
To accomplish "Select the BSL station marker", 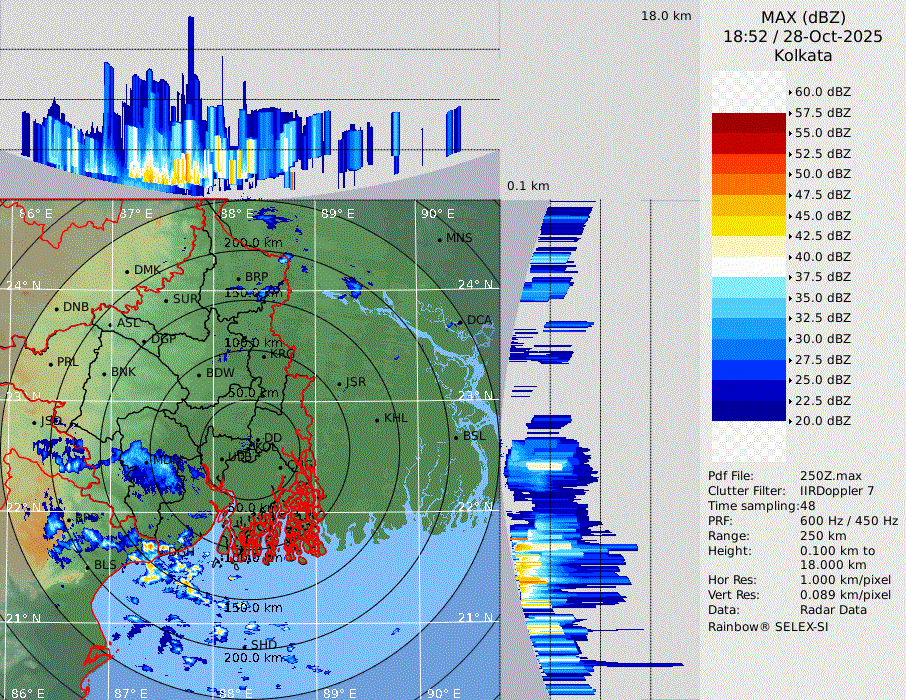I will (x=456, y=438).
